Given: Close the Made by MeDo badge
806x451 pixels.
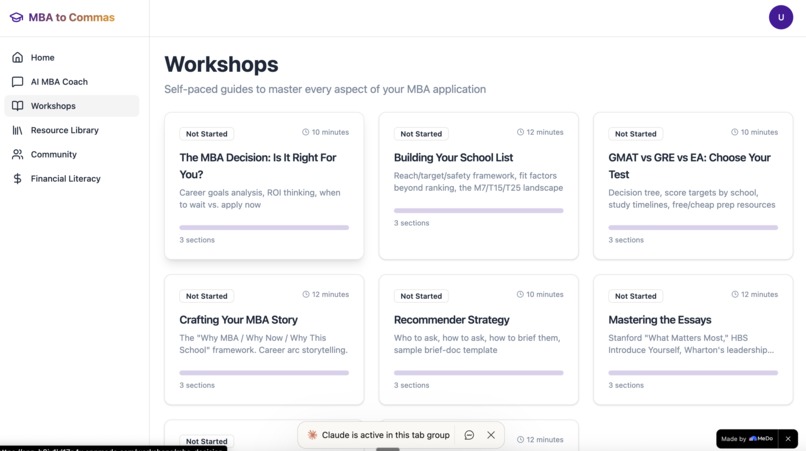Looking at the screenshot, I should point(788,439).
